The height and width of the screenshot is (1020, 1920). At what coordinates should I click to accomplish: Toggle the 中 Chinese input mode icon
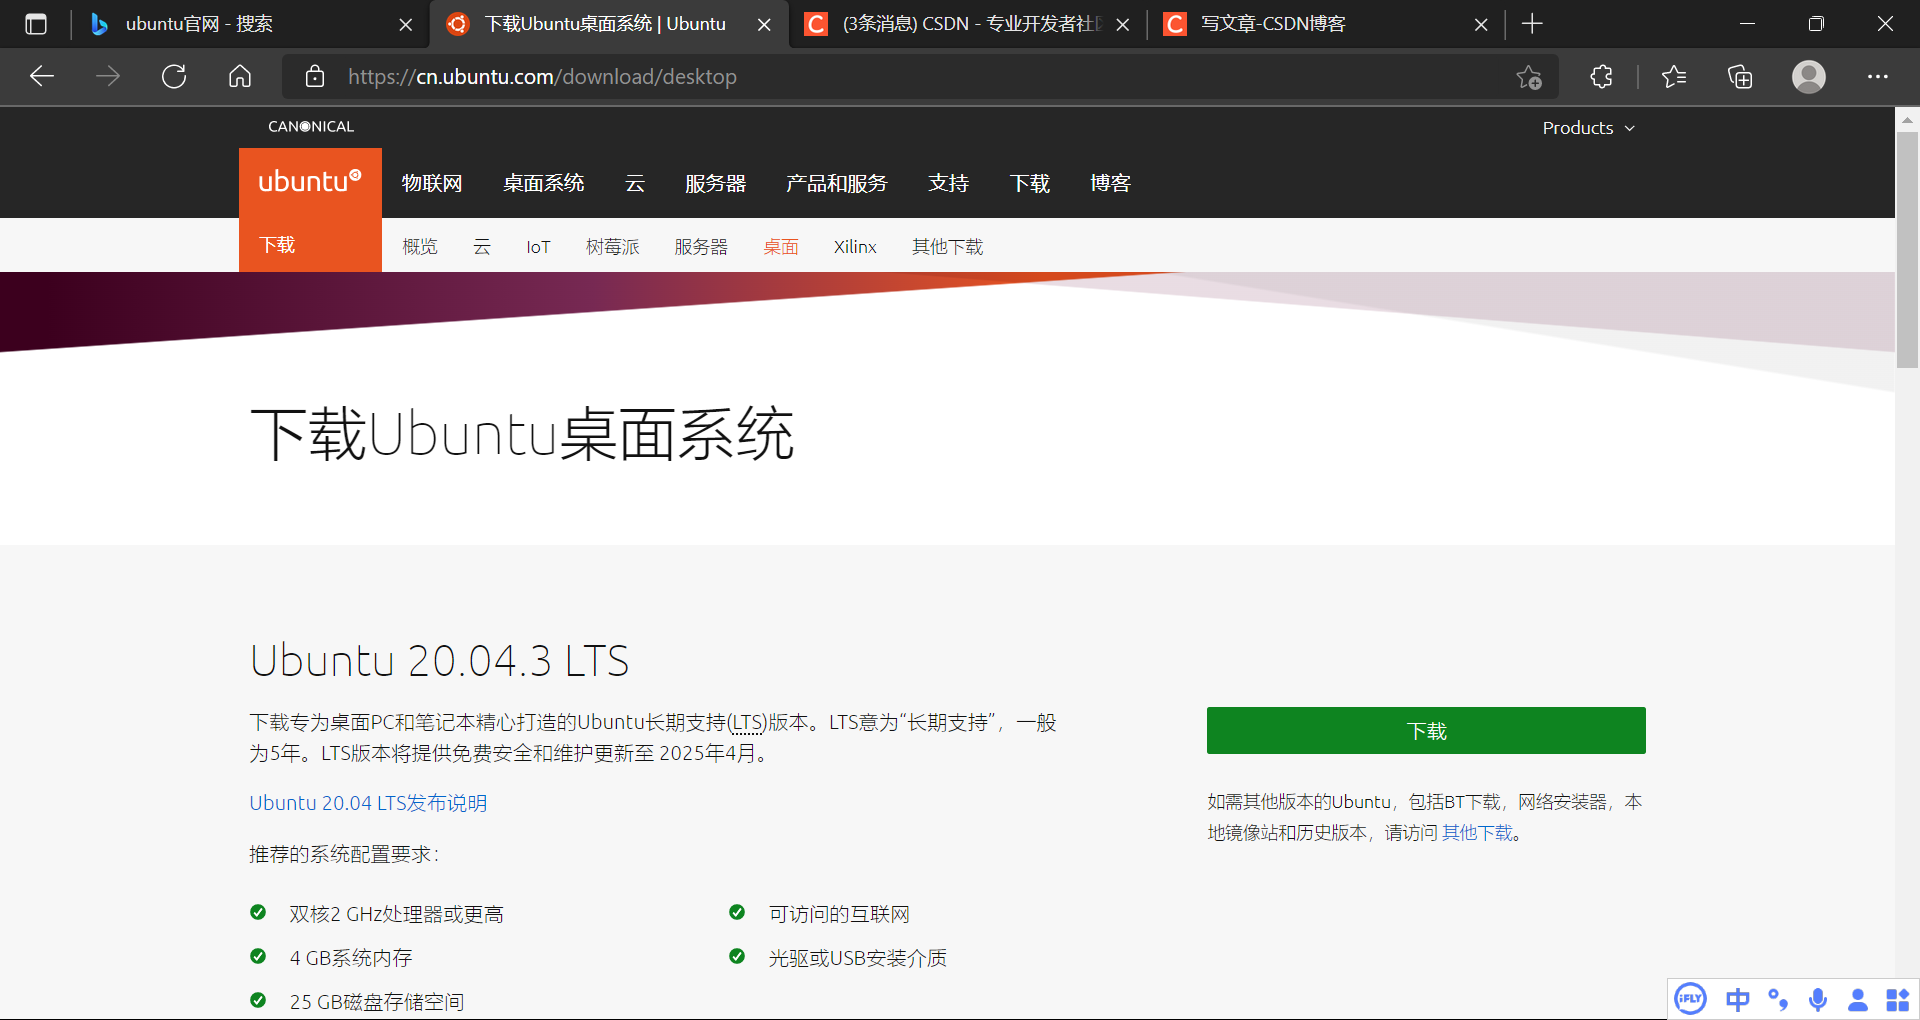(x=1738, y=999)
